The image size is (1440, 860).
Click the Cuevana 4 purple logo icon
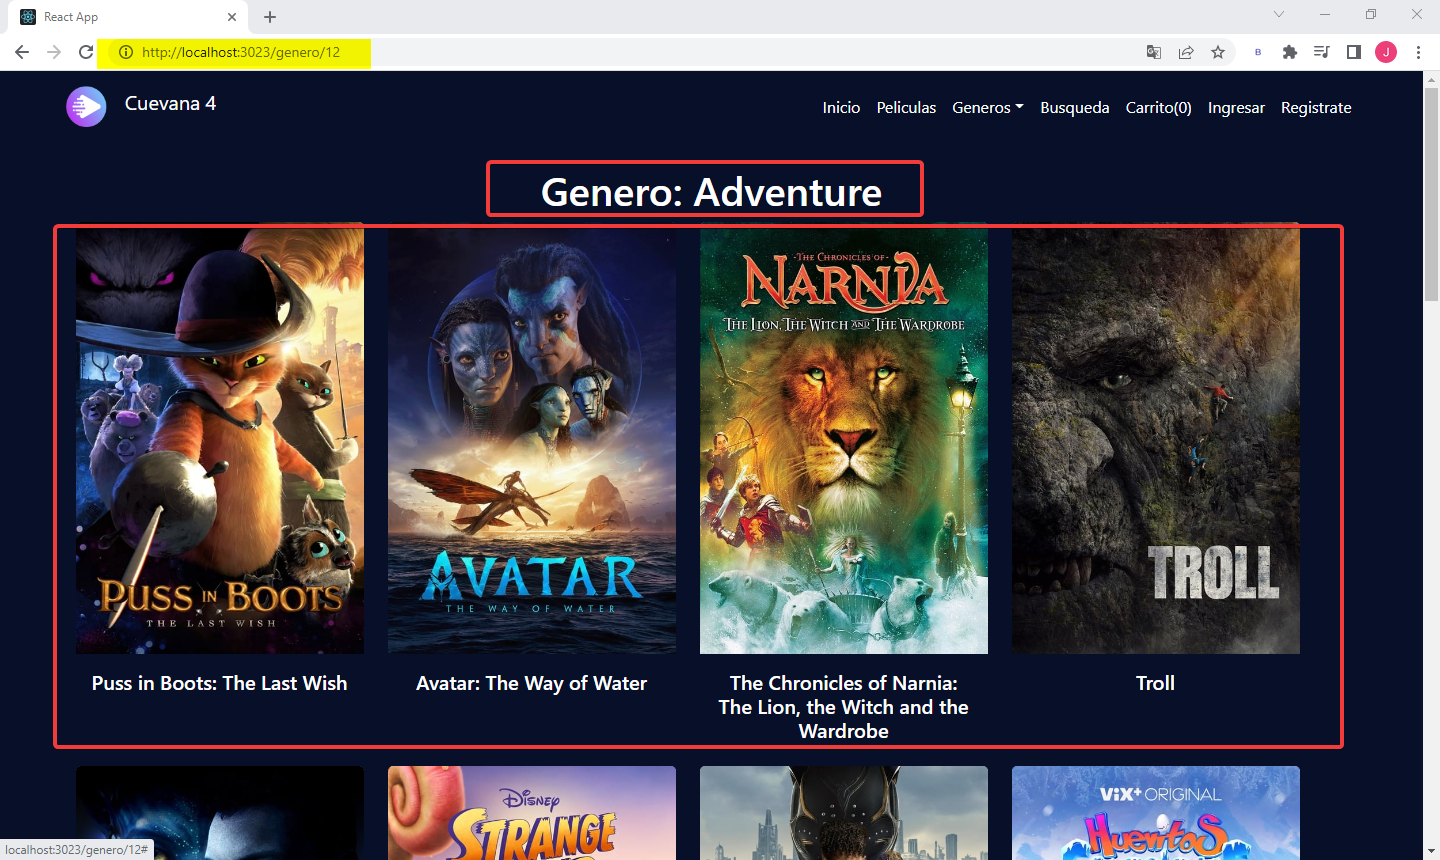tap(86, 107)
